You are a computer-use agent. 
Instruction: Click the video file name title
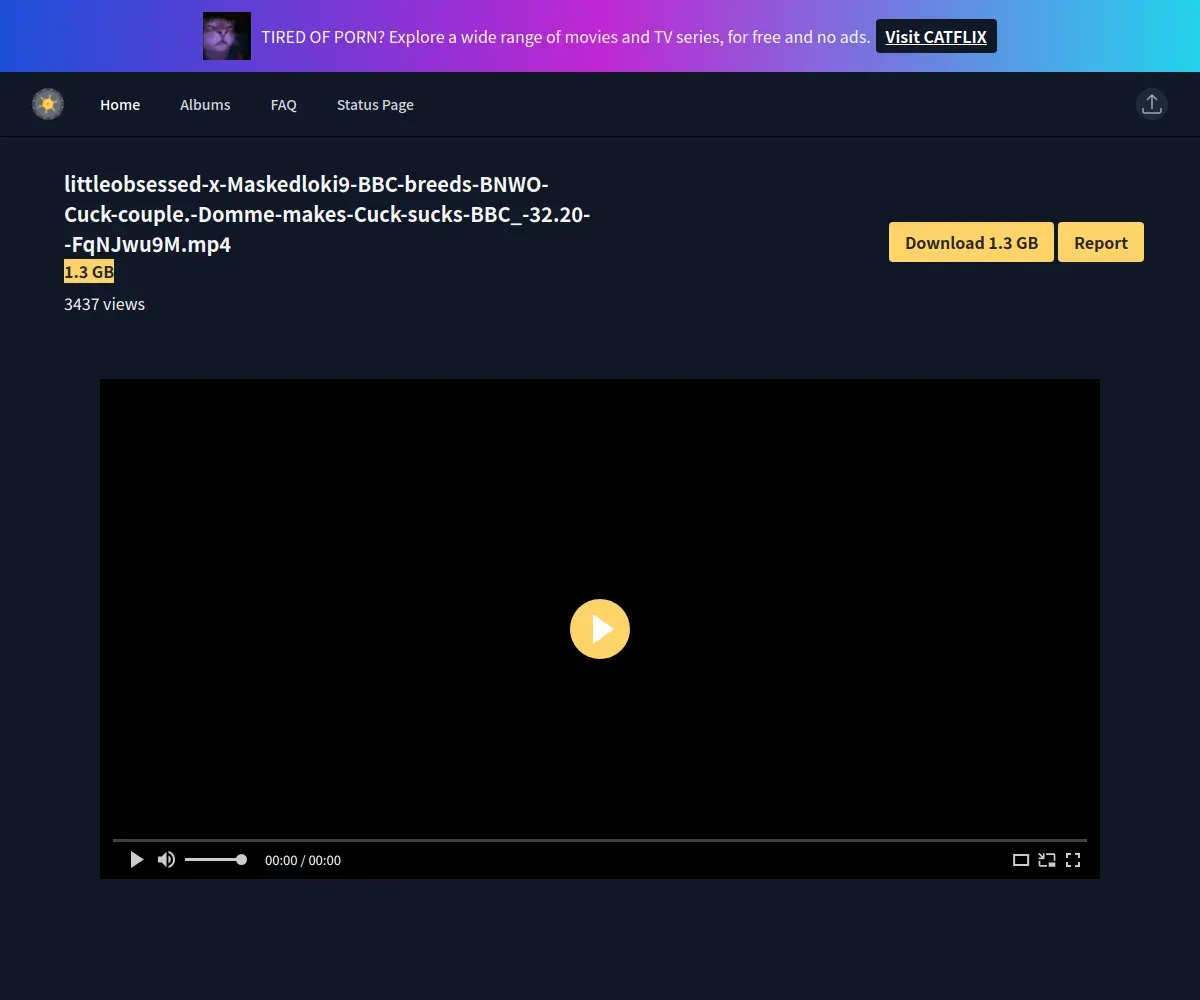click(327, 214)
